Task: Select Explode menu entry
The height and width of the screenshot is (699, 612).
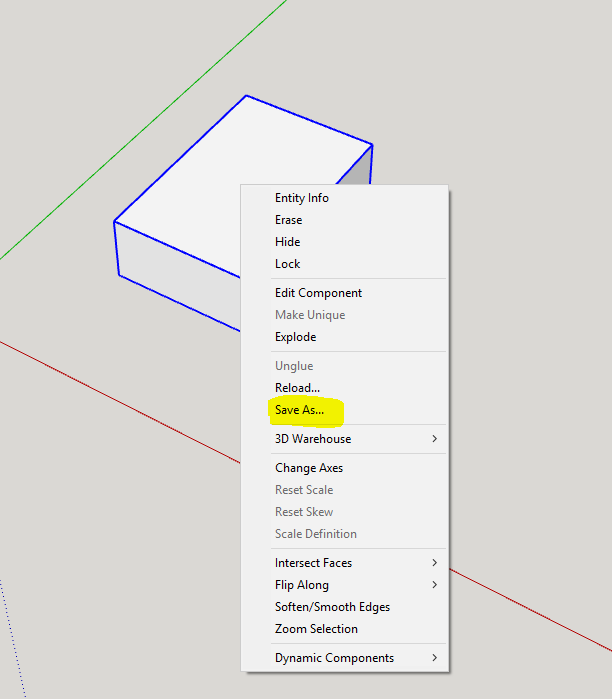Action: click(x=345, y=337)
